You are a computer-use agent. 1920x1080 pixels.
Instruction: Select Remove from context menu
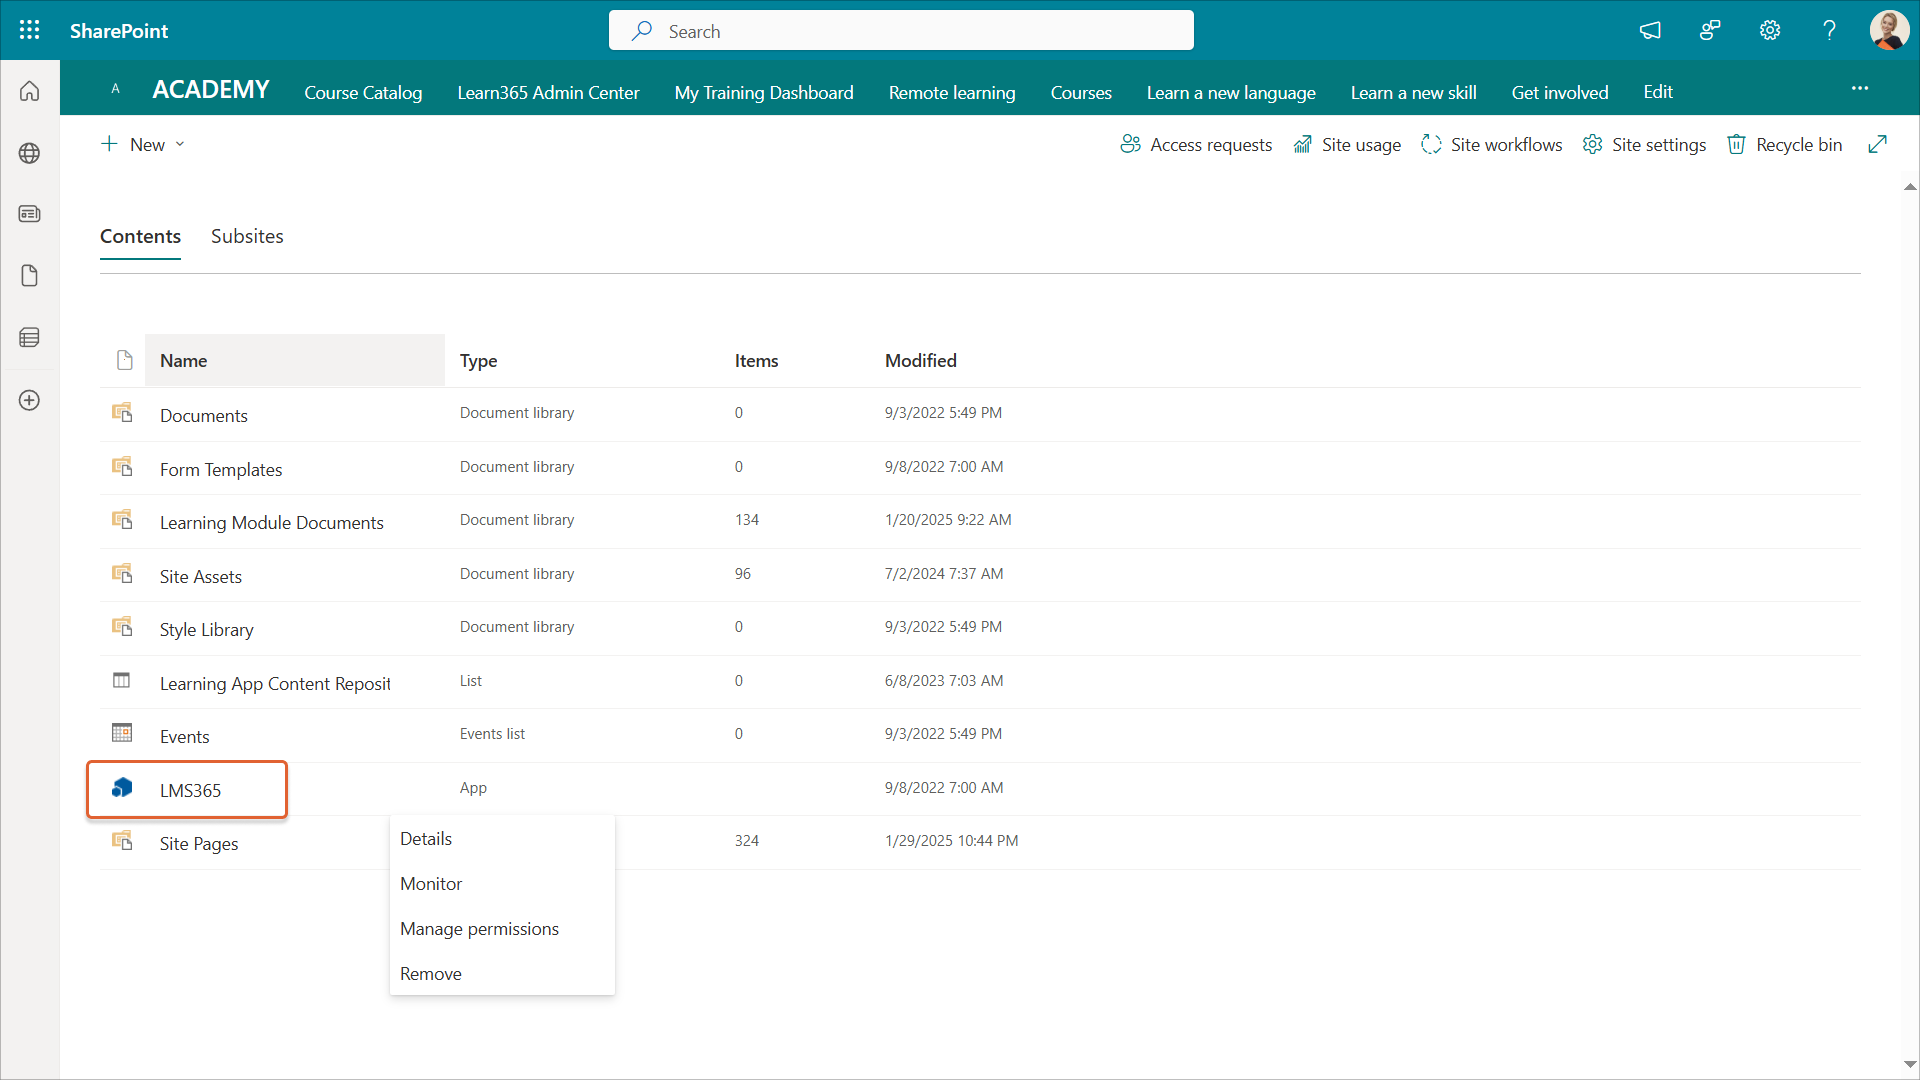(502, 973)
